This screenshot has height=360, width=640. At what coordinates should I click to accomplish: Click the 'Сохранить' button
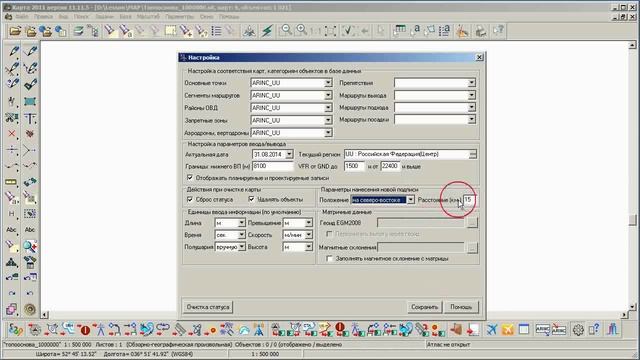(x=424, y=307)
